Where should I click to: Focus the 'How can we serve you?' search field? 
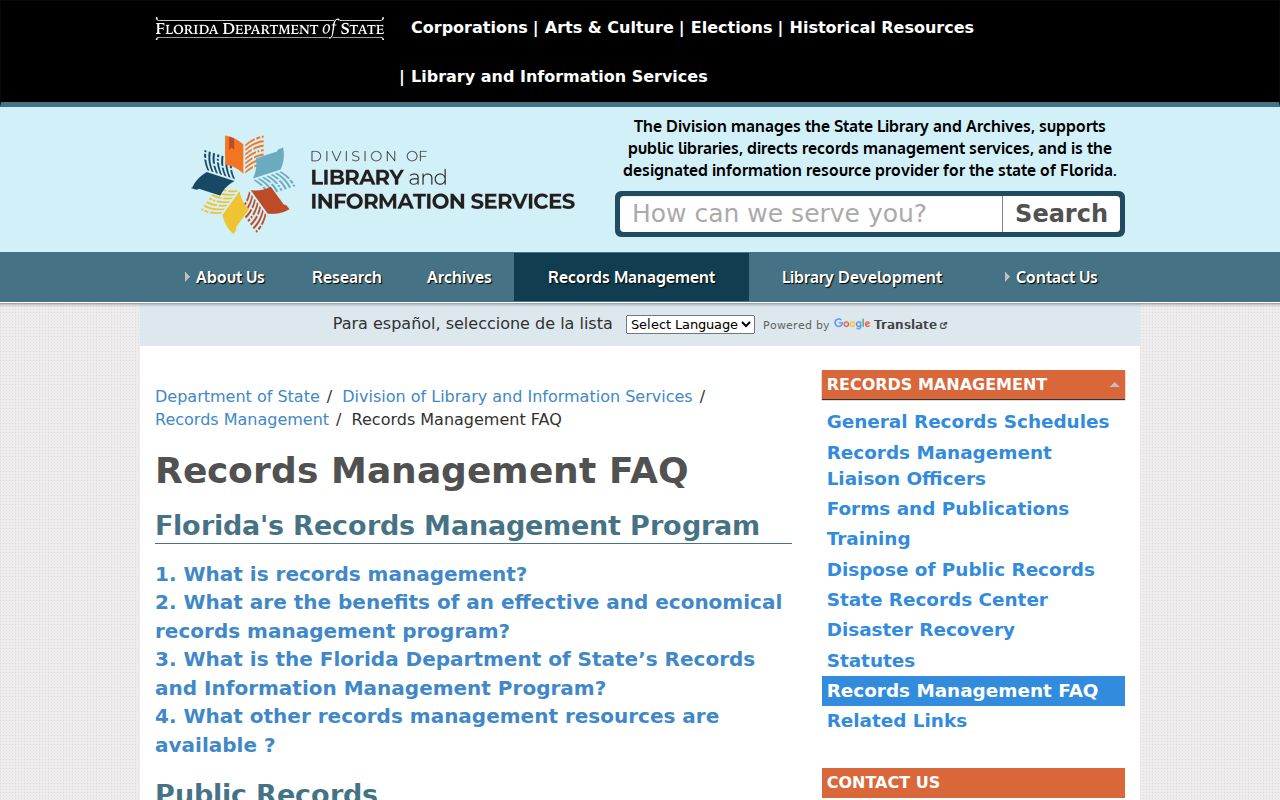point(811,214)
